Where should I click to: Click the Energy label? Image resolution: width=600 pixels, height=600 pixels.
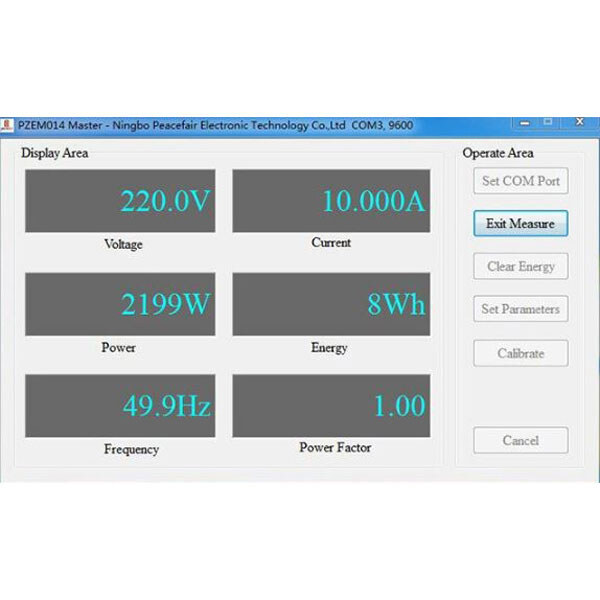329,348
